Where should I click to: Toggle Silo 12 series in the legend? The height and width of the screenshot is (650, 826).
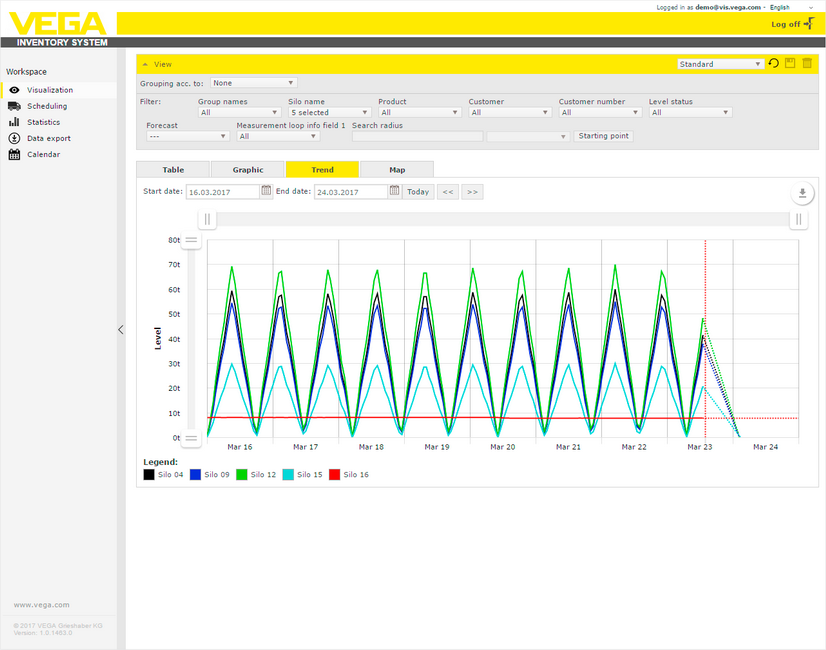coord(241,475)
